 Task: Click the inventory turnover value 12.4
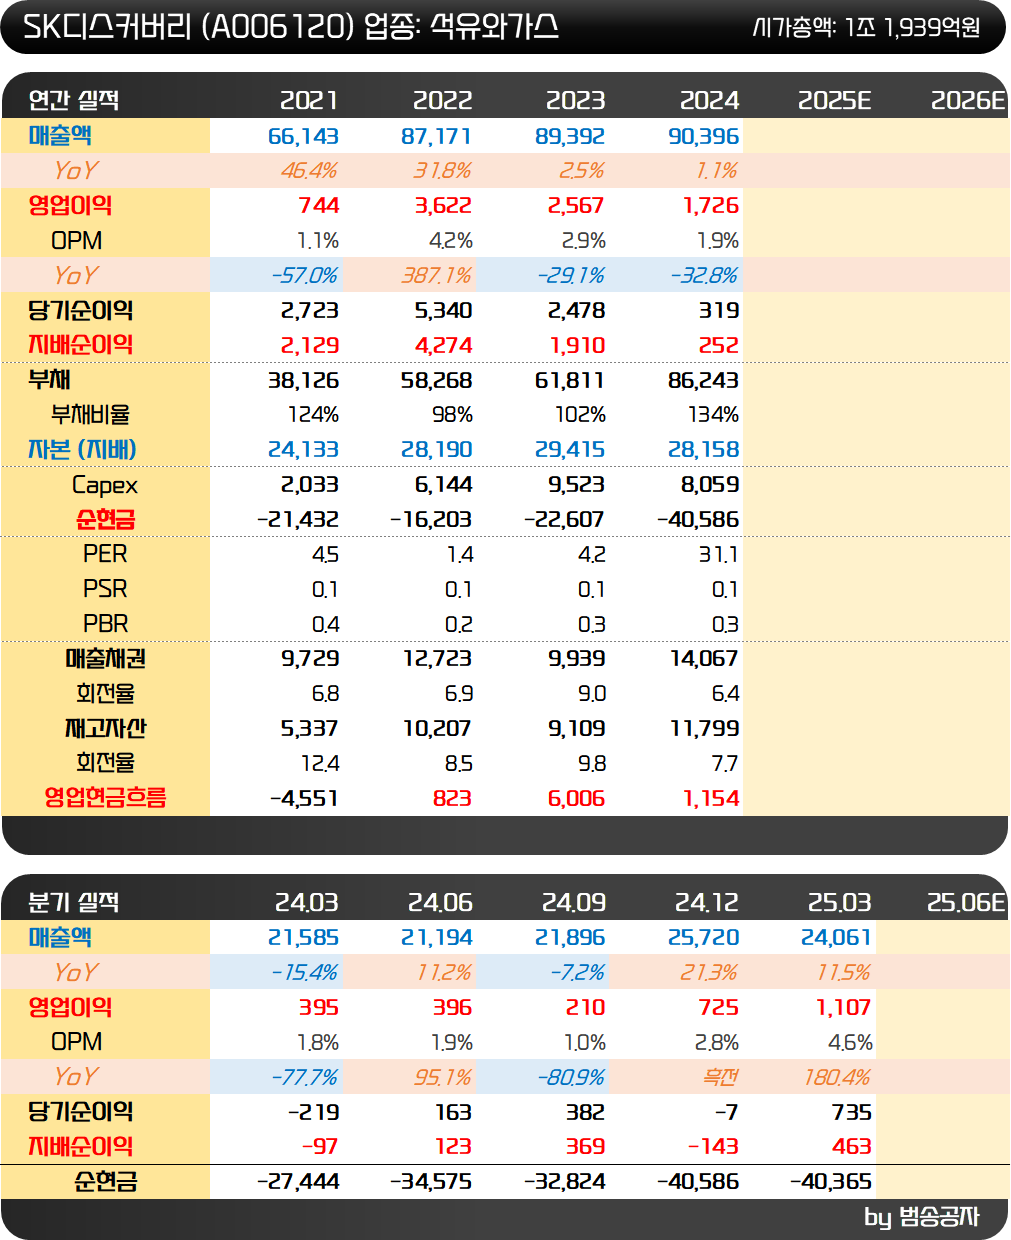320,763
